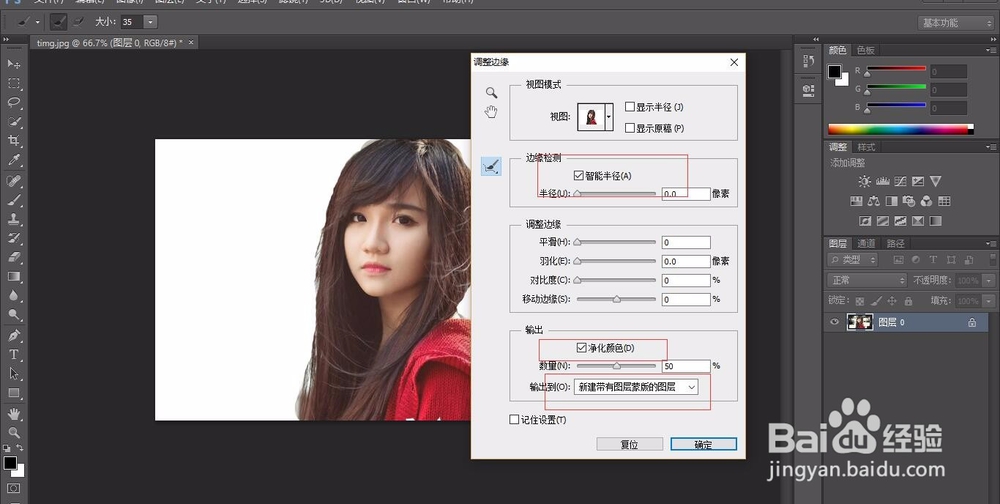
Task: Click the 确定 button in the dialog
Action: (x=703, y=444)
